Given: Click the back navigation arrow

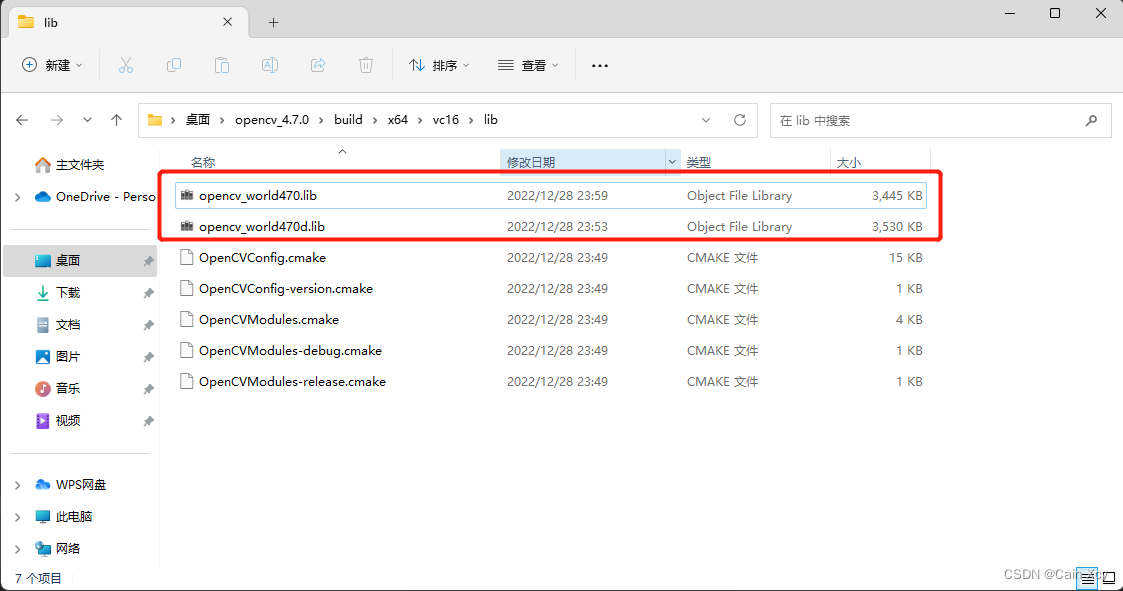Looking at the screenshot, I should click(x=22, y=119).
